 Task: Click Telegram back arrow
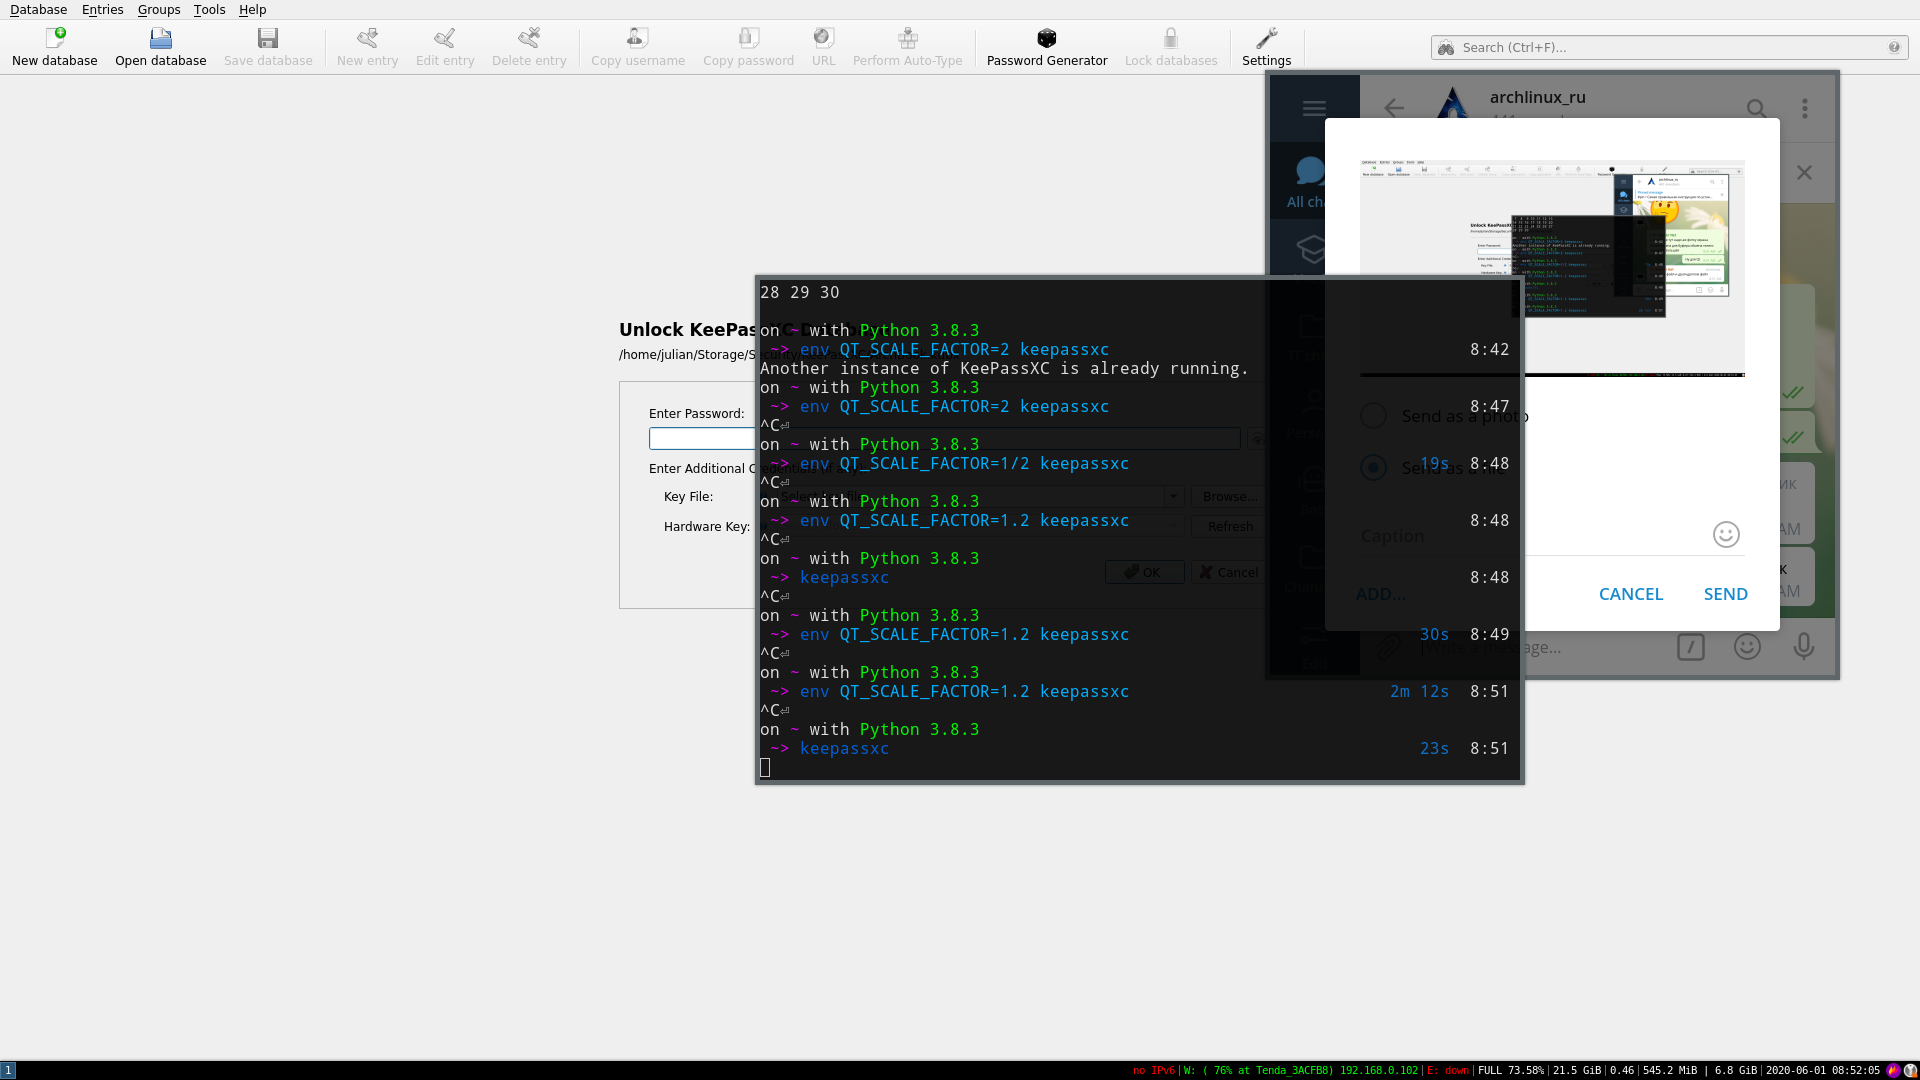pyautogui.click(x=1394, y=108)
